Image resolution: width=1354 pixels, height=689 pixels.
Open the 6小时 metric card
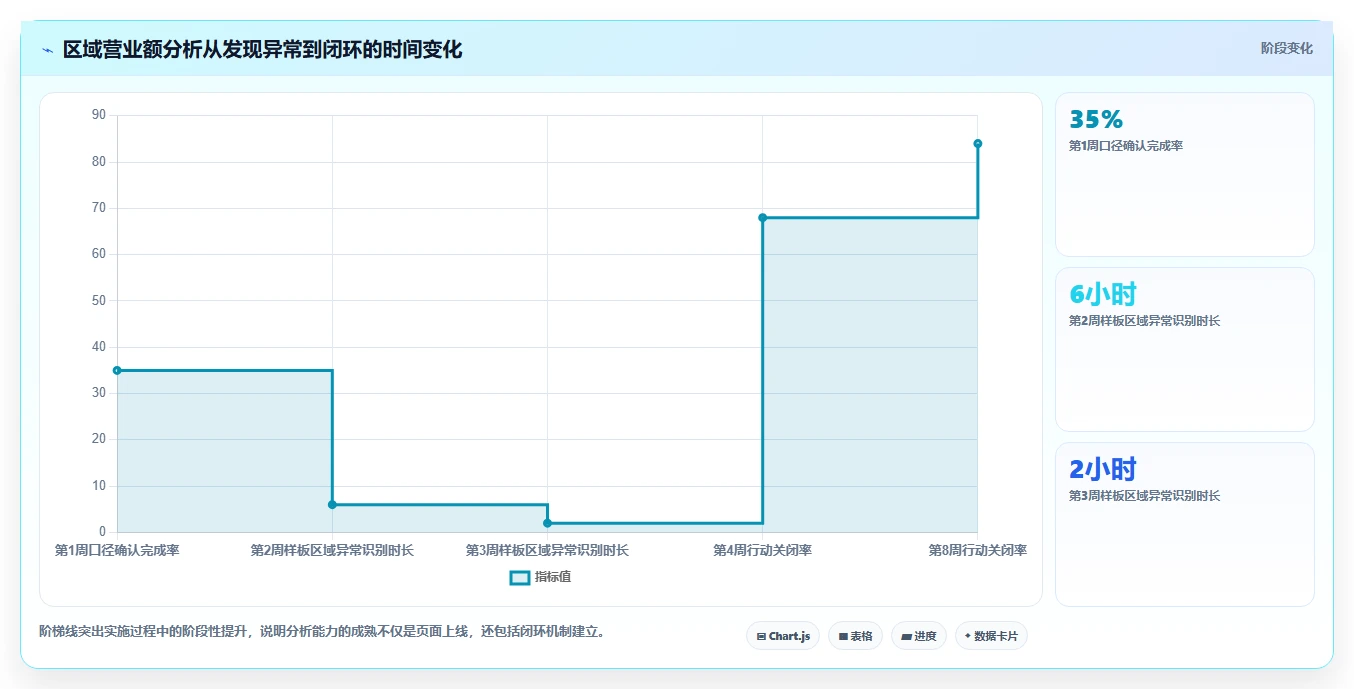[1185, 349]
